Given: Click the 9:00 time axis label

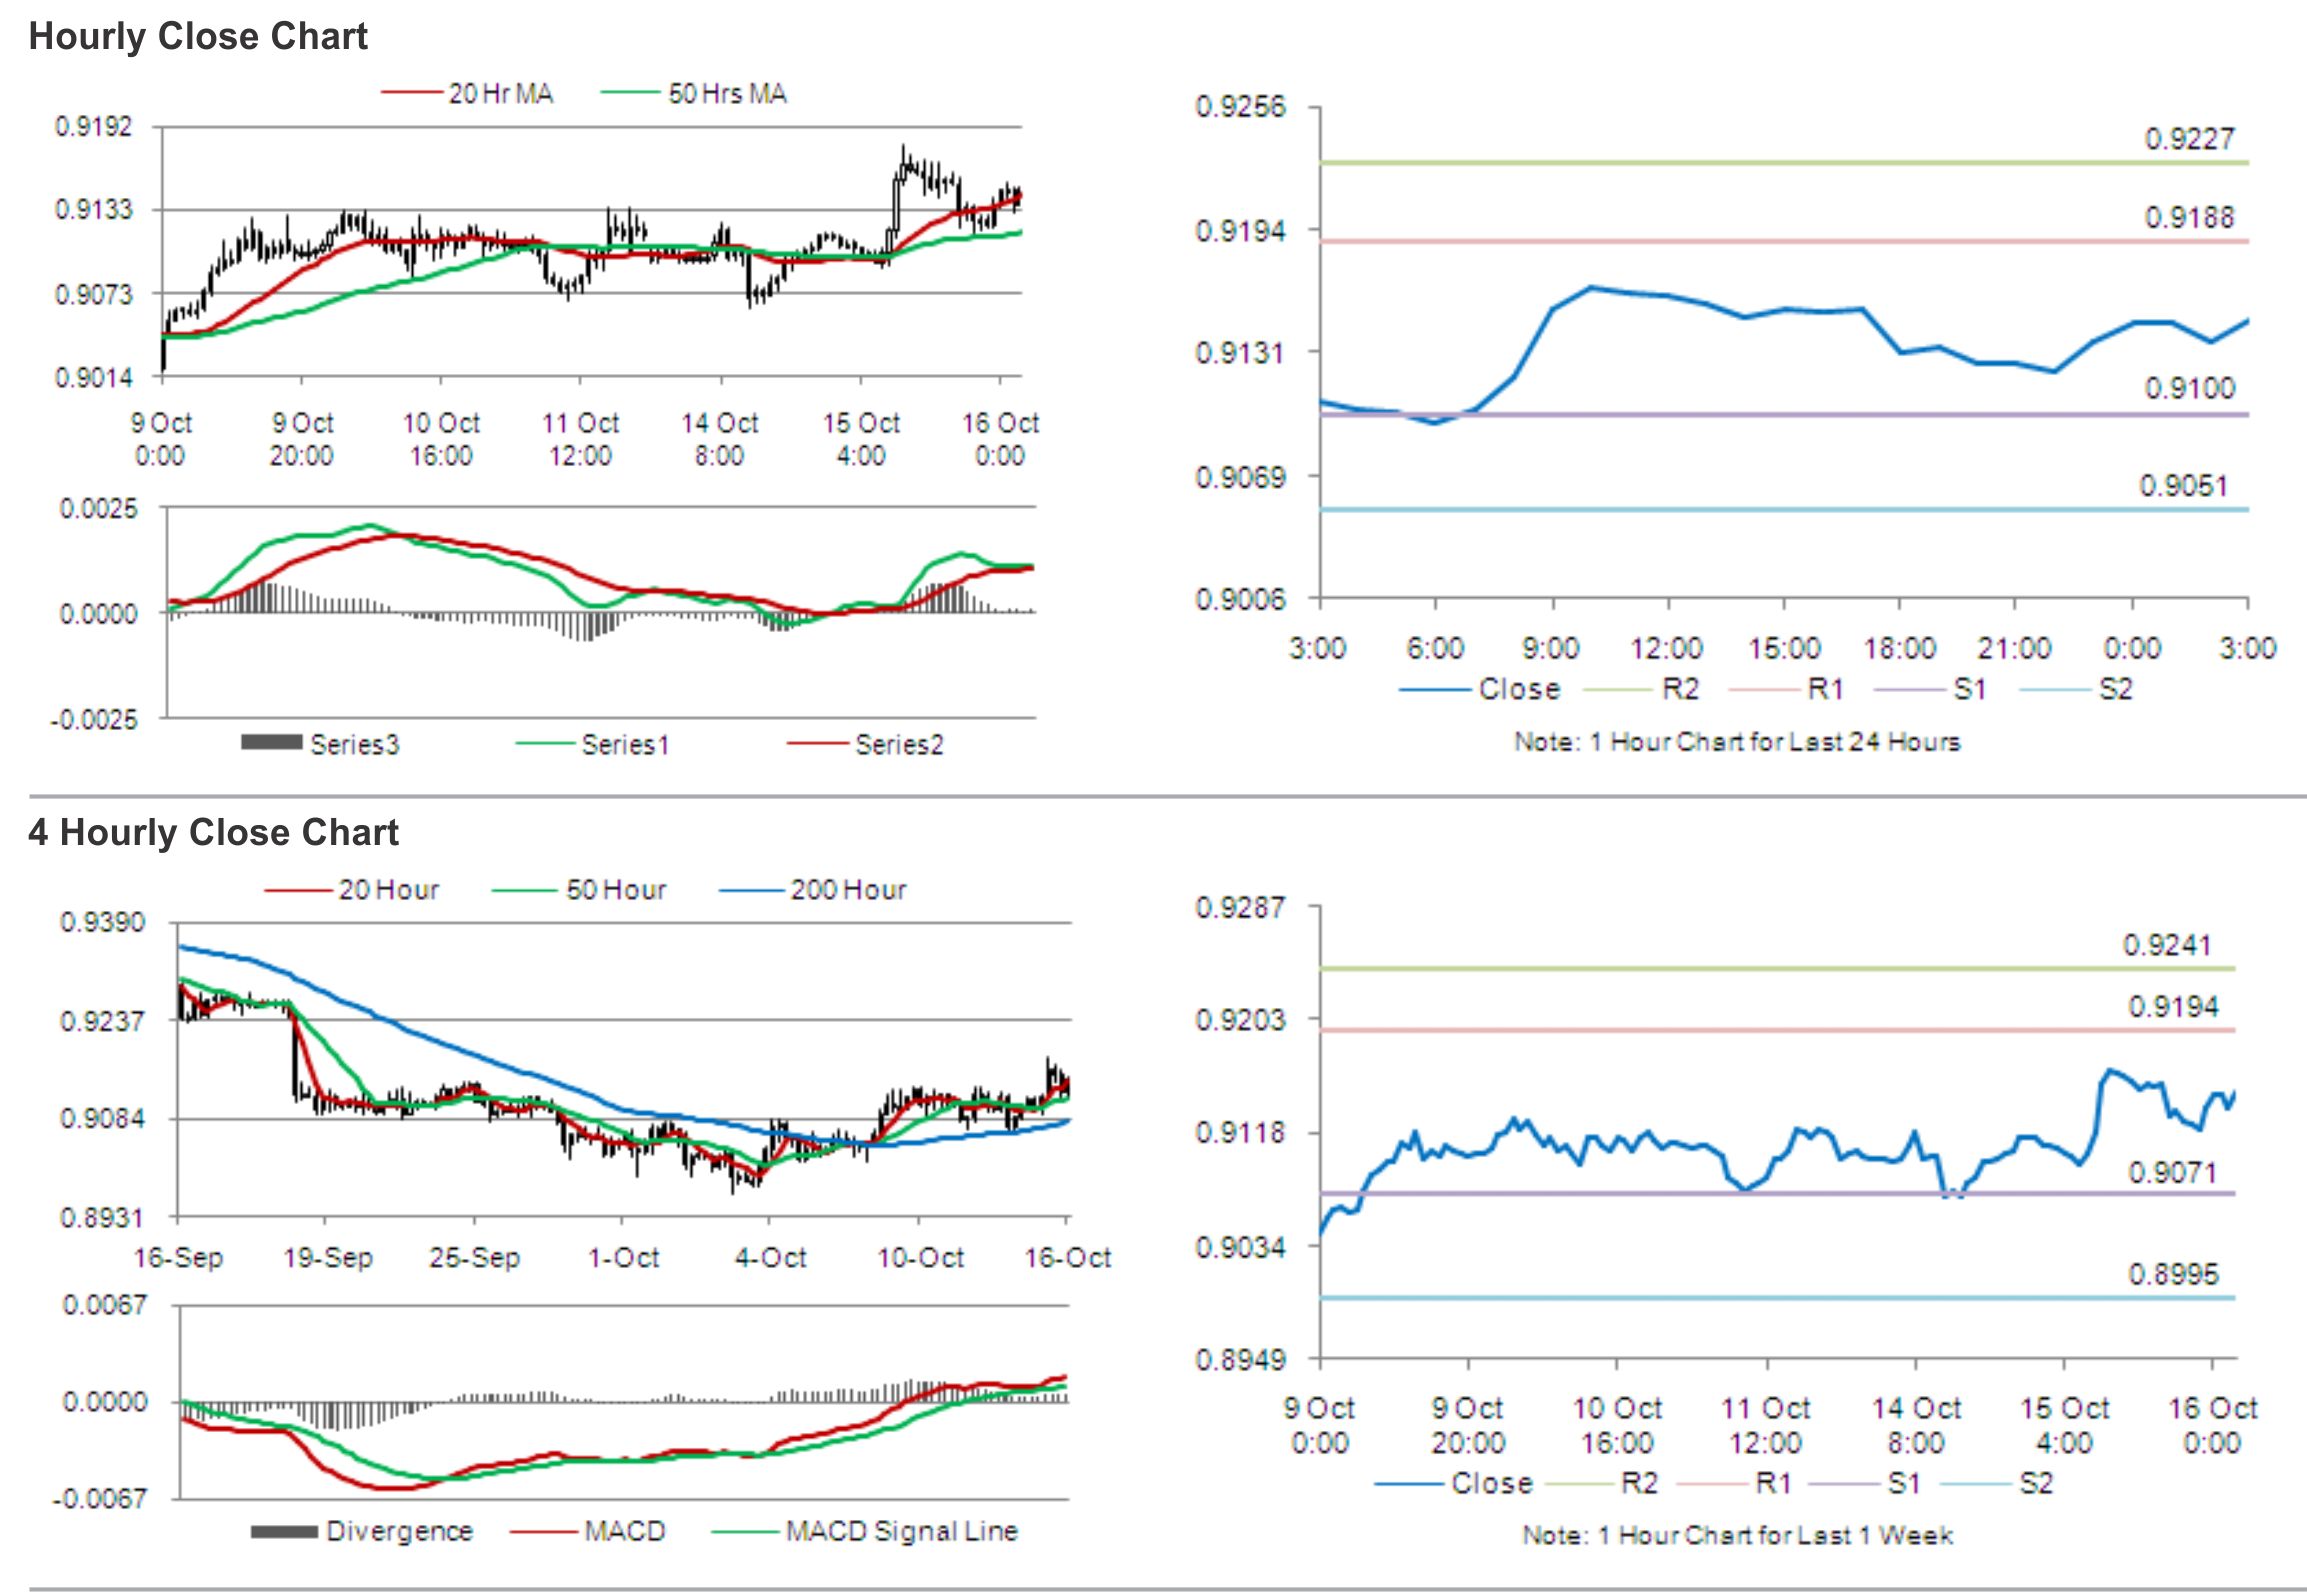Looking at the screenshot, I should [1551, 648].
